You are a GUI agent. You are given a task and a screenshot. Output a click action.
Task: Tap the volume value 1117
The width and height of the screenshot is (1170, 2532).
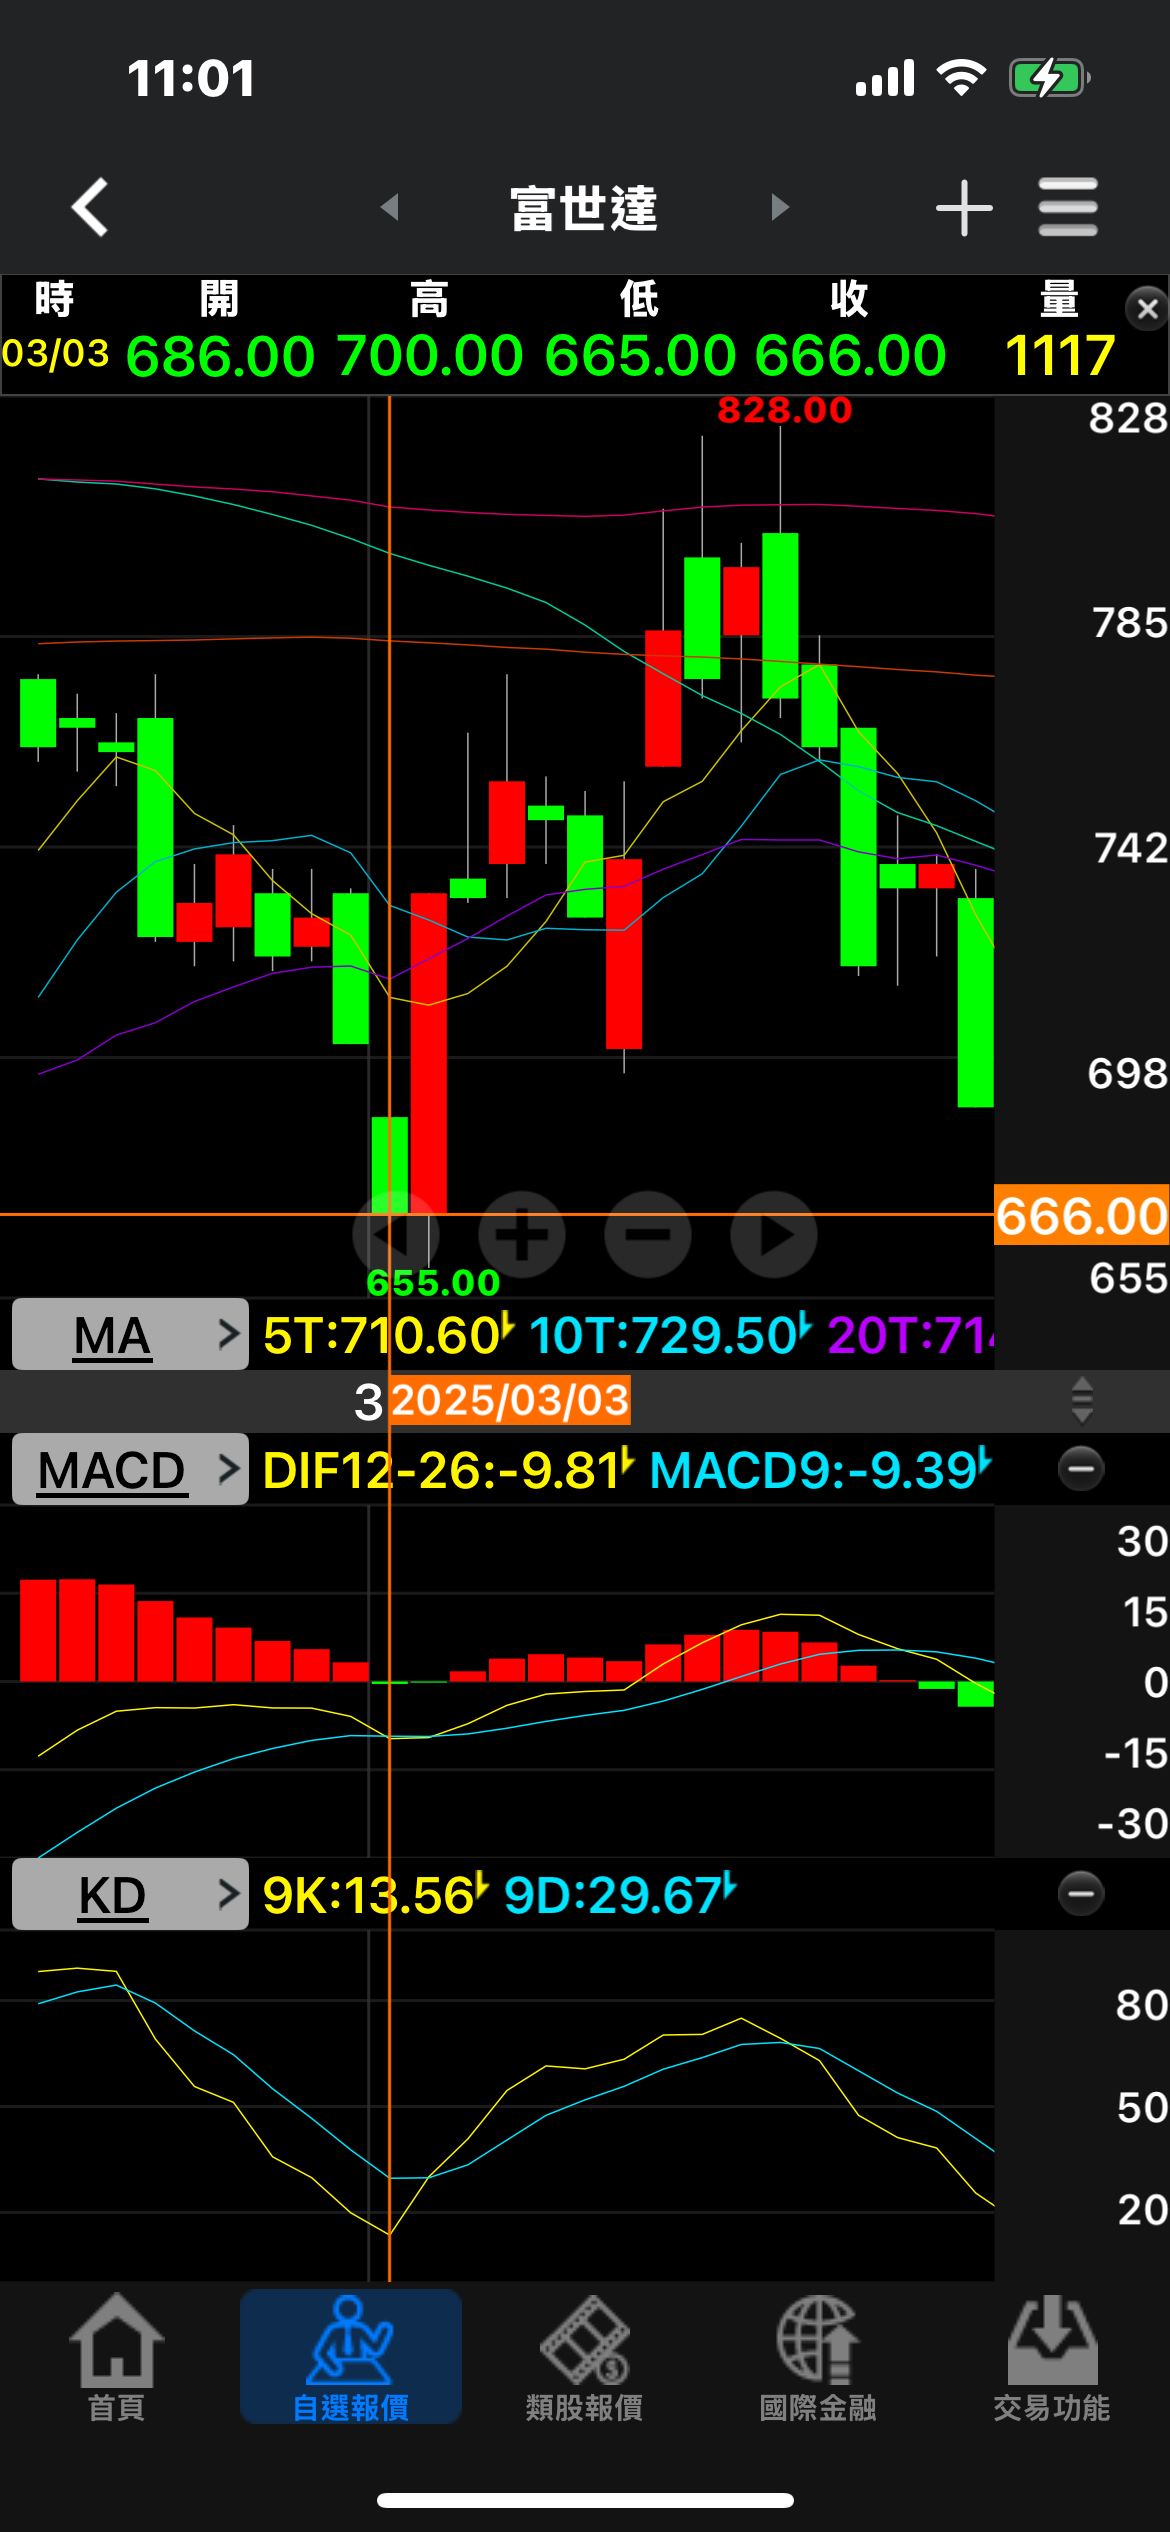click(x=1060, y=356)
